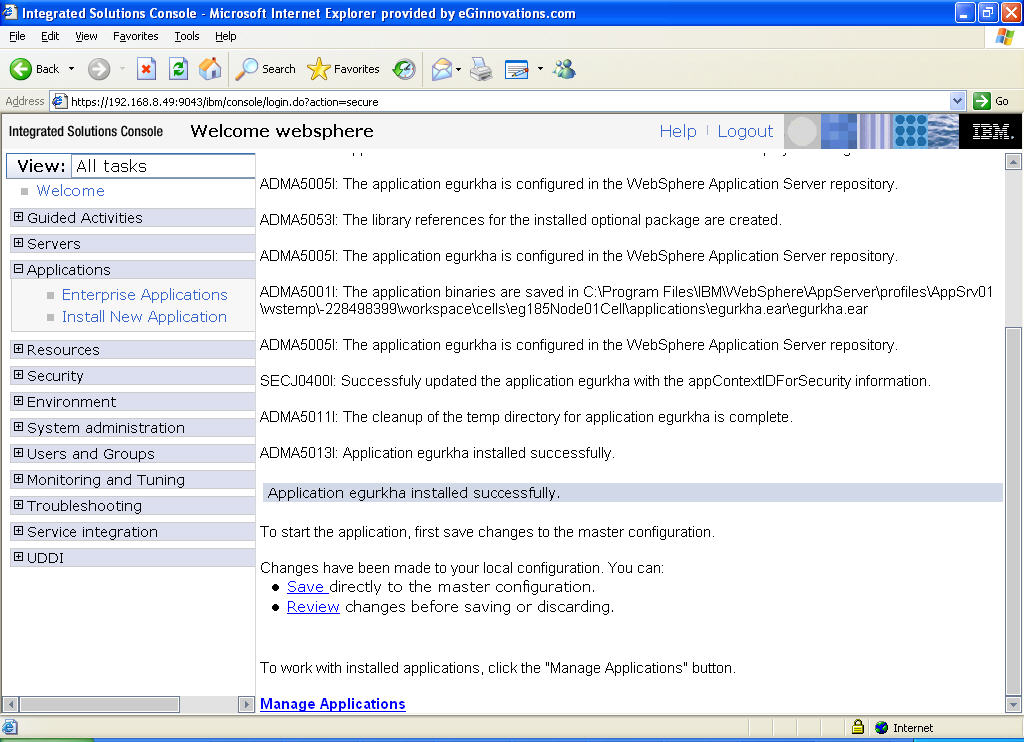This screenshot has width=1024, height=742.
Task: Open the Tools menu
Action: click(x=187, y=36)
